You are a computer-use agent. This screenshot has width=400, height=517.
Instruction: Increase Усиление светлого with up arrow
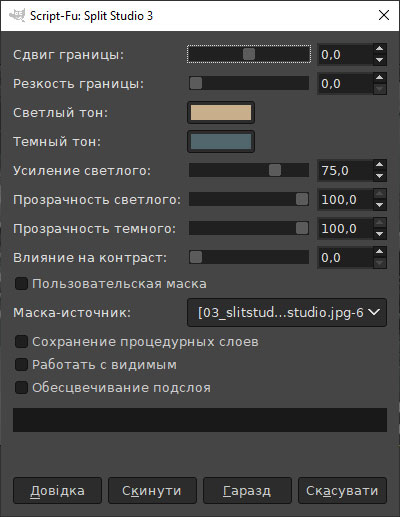pyautogui.click(x=379, y=165)
